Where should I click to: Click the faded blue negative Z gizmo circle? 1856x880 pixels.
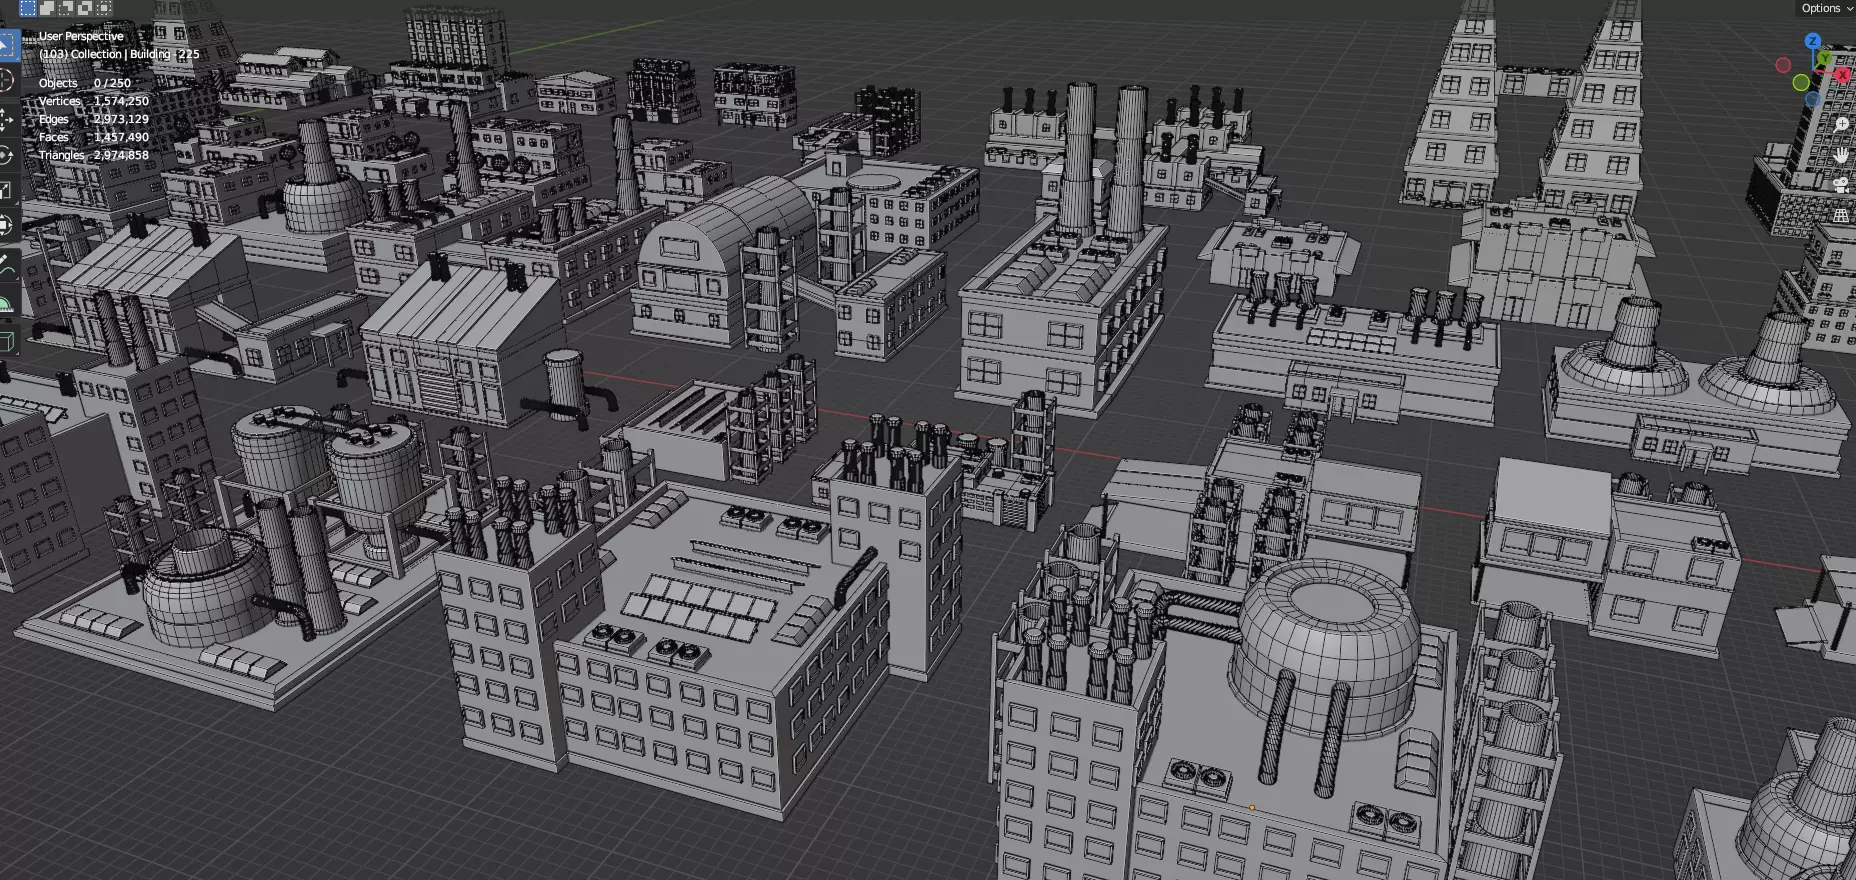tap(1812, 99)
